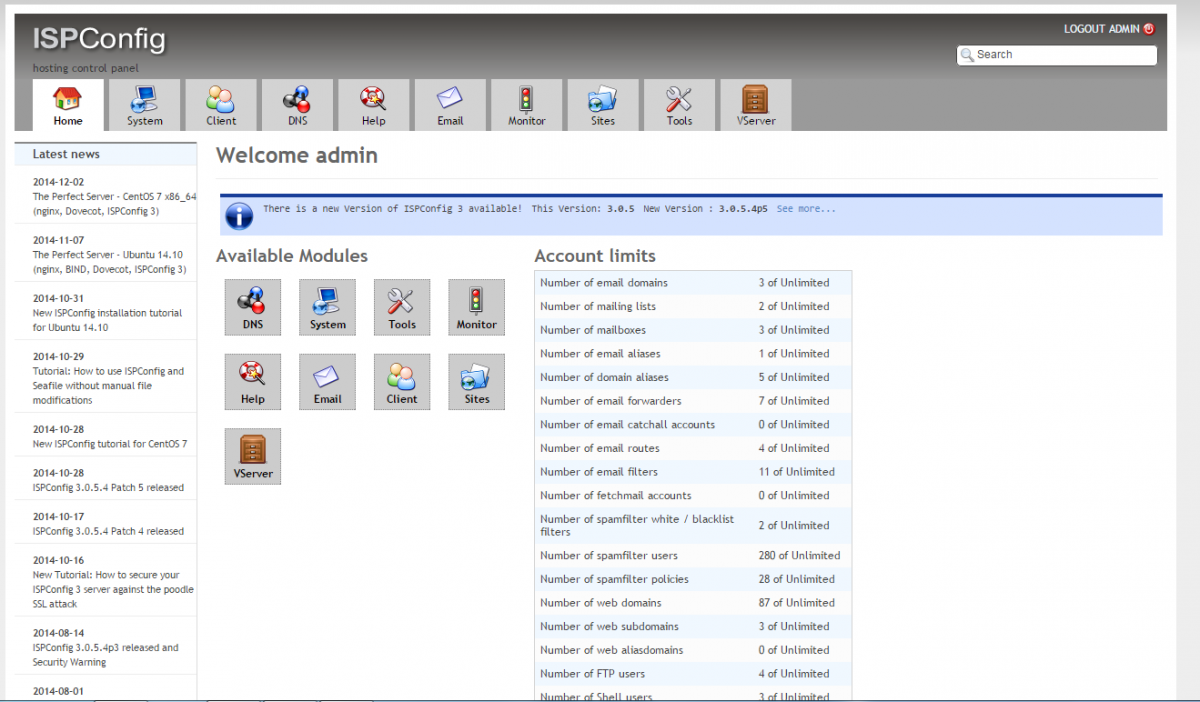Select the Number of email domains row
The height and width of the screenshot is (702, 1200).
tap(693, 283)
